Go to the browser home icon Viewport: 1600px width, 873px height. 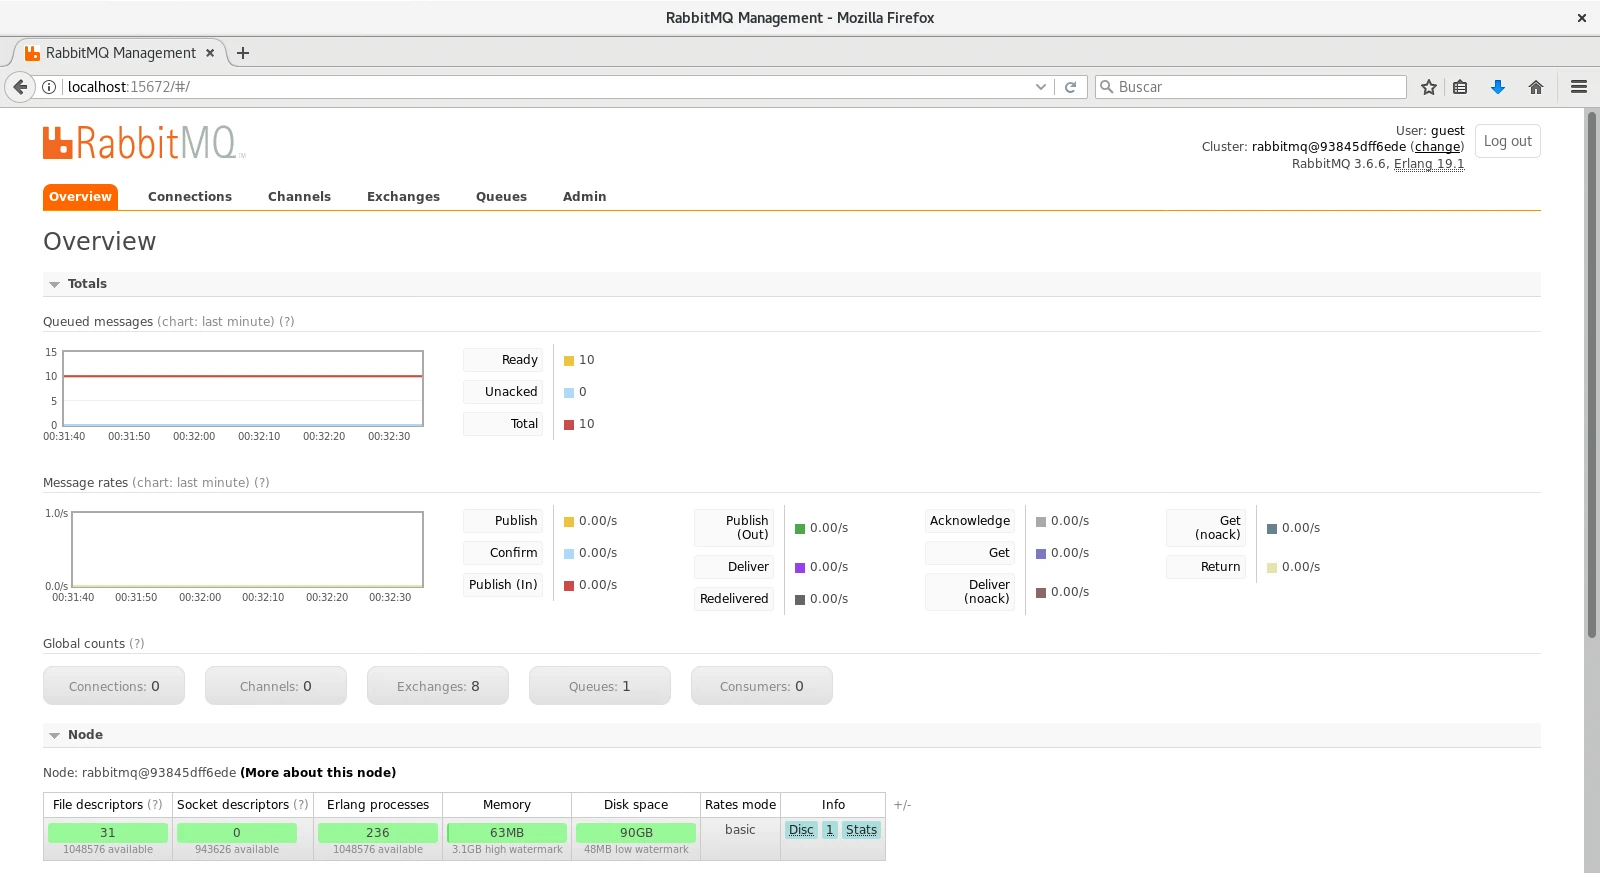click(1536, 87)
